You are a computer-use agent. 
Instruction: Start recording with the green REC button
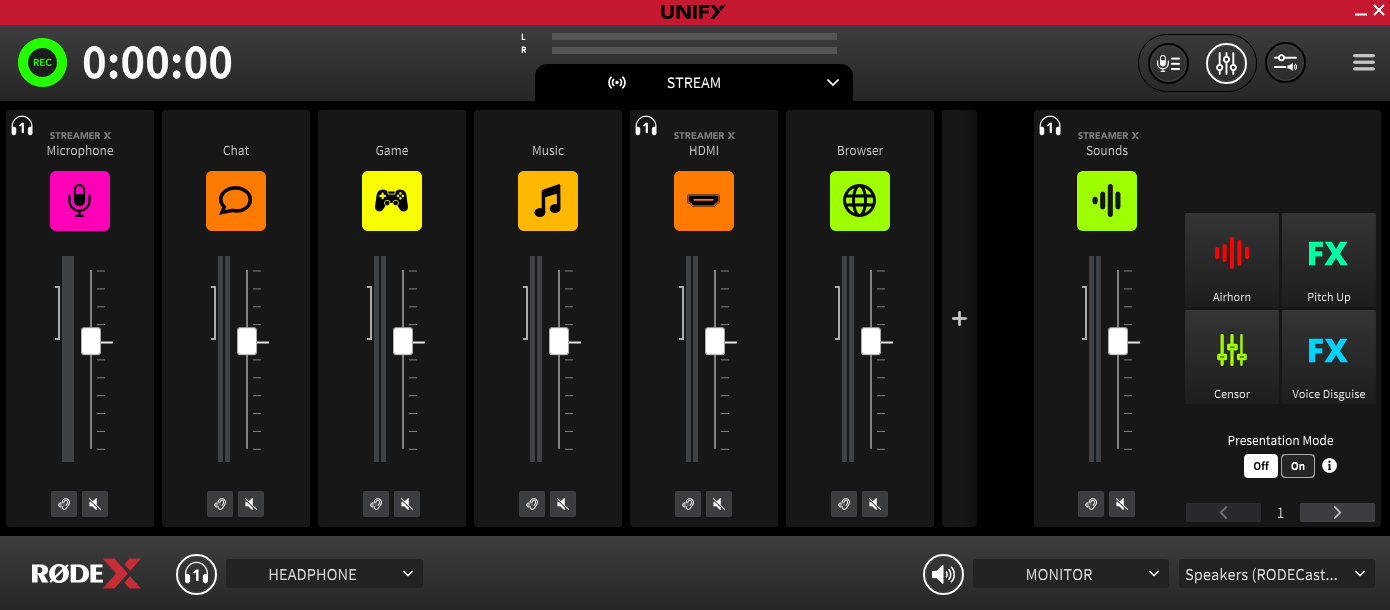click(x=42, y=63)
